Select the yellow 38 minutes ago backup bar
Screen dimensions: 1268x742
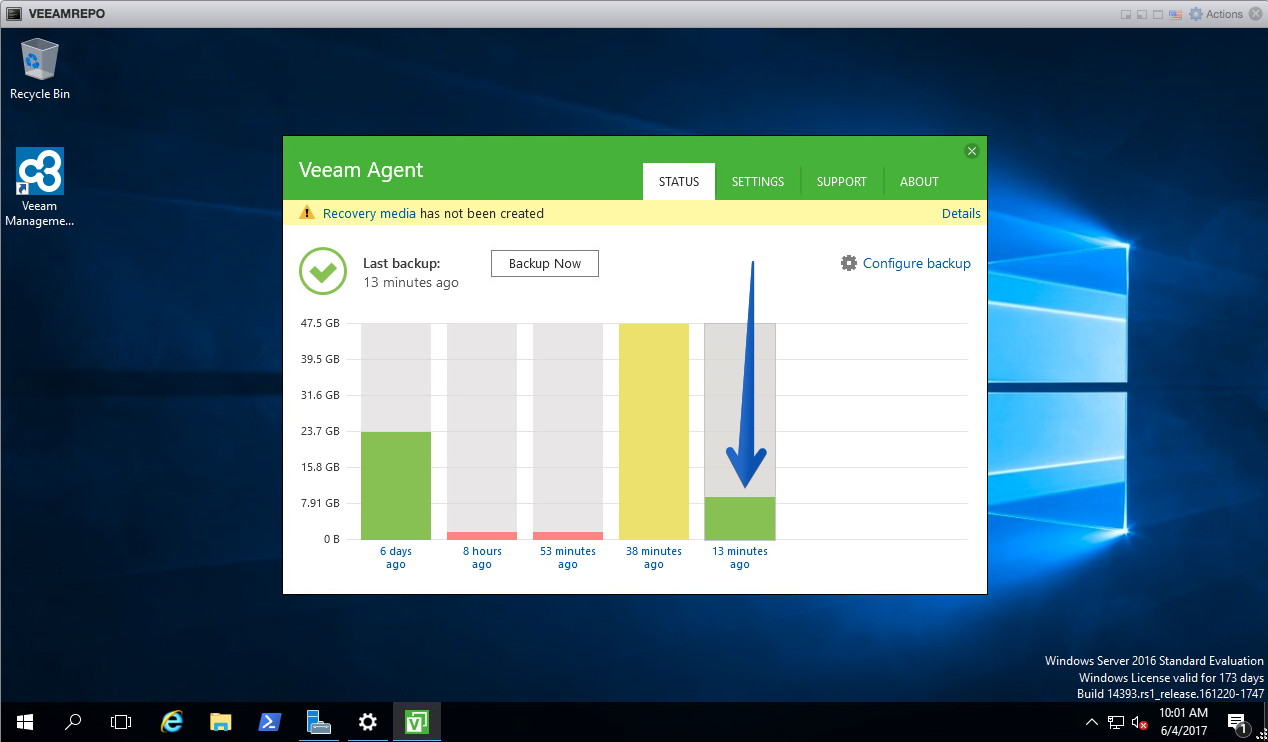pos(654,431)
